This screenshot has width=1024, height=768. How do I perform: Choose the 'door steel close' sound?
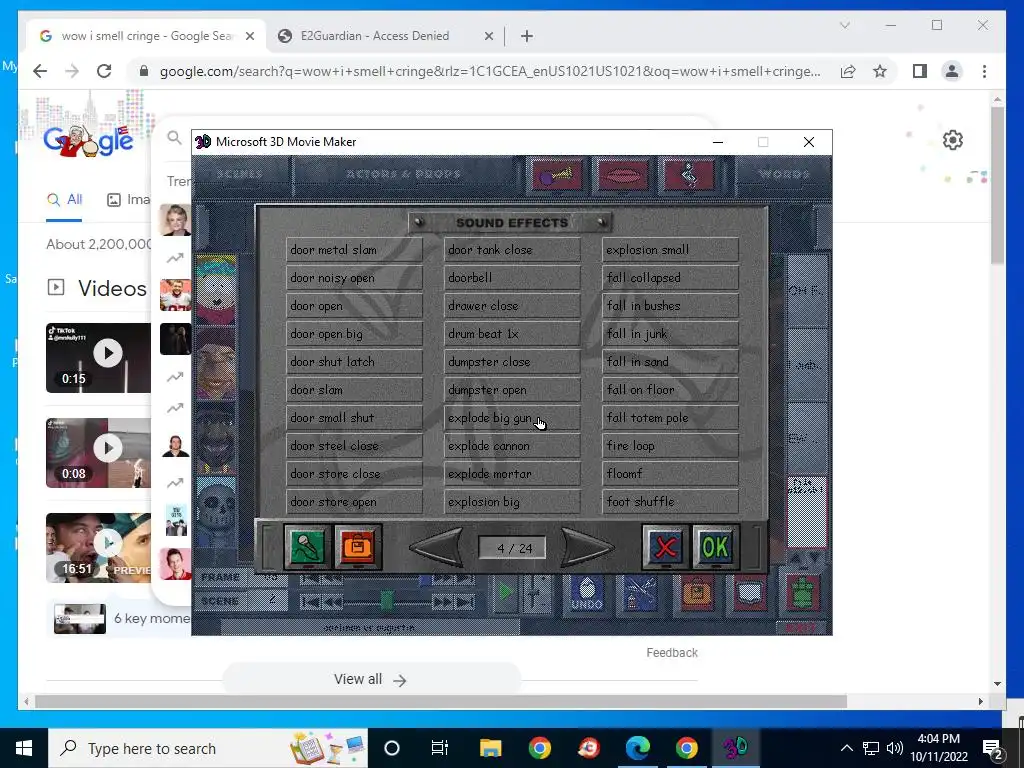355,446
